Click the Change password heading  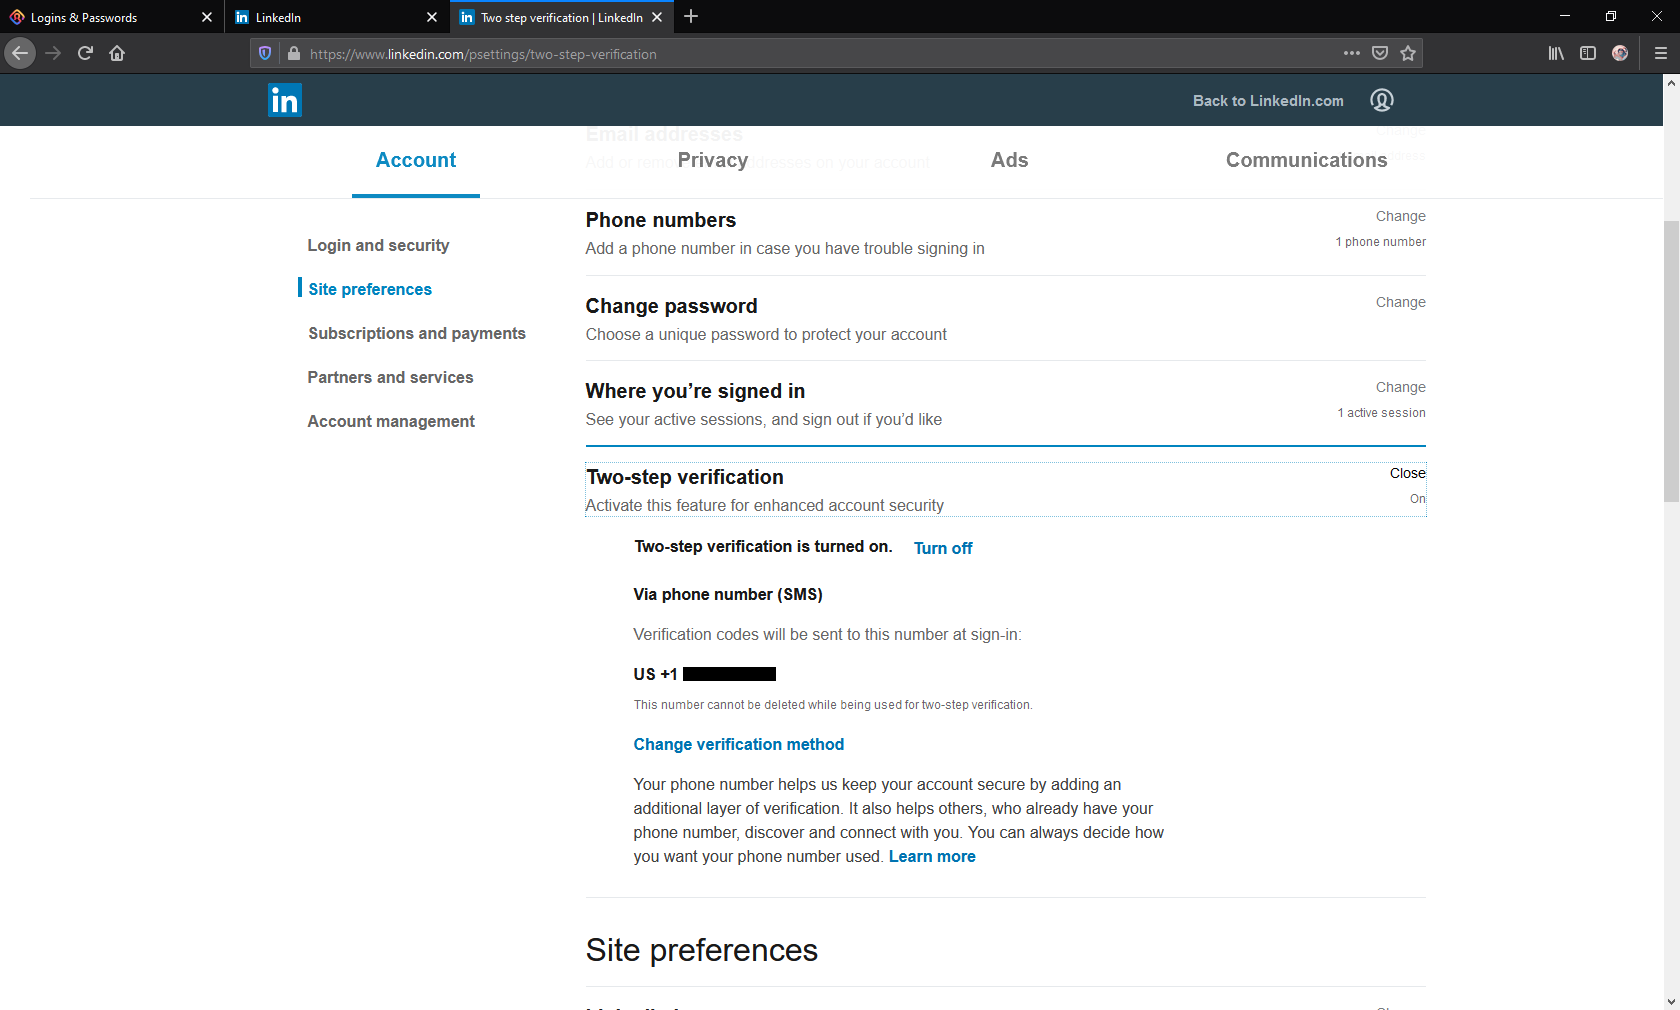pyautogui.click(x=671, y=306)
